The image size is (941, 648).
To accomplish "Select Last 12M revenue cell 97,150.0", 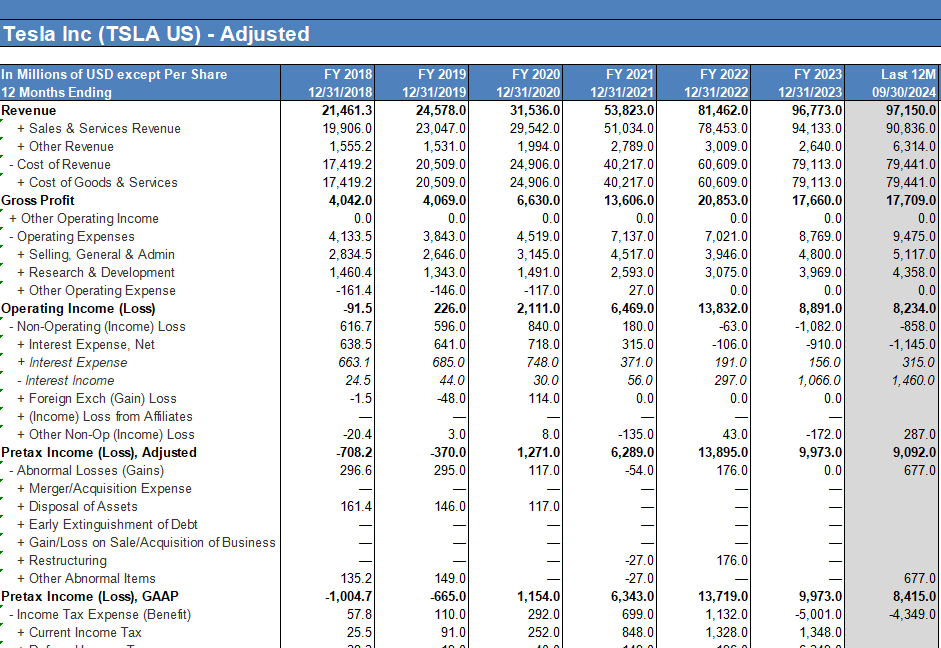I will (911, 110).
